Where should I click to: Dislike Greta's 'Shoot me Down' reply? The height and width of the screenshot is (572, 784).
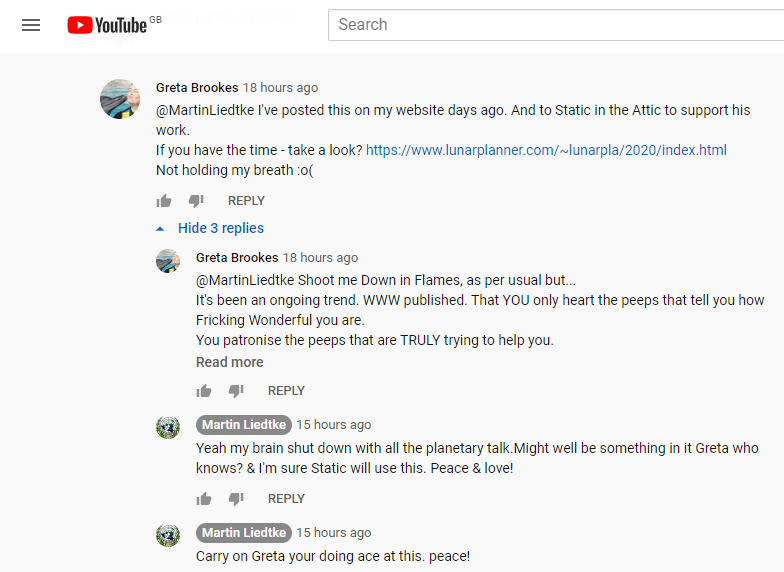pos(236,390)
